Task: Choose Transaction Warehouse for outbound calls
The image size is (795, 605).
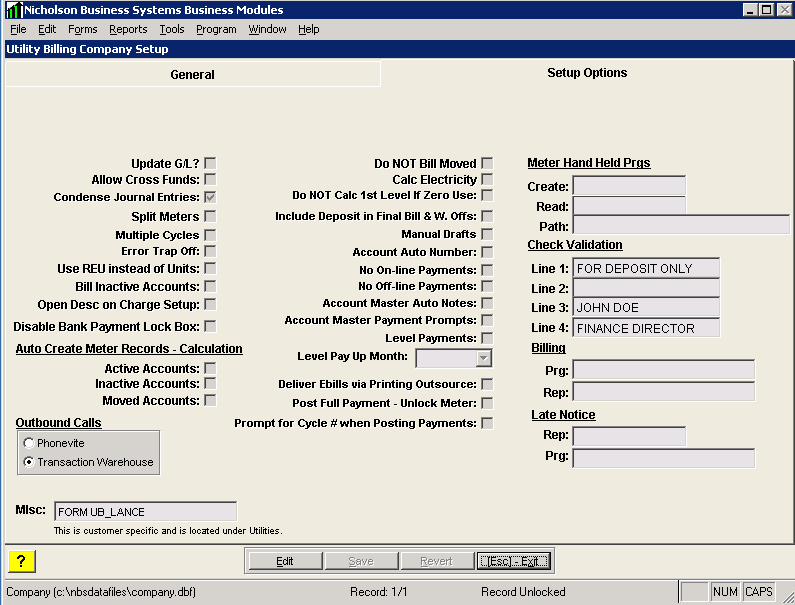Action: pos(29,462)
